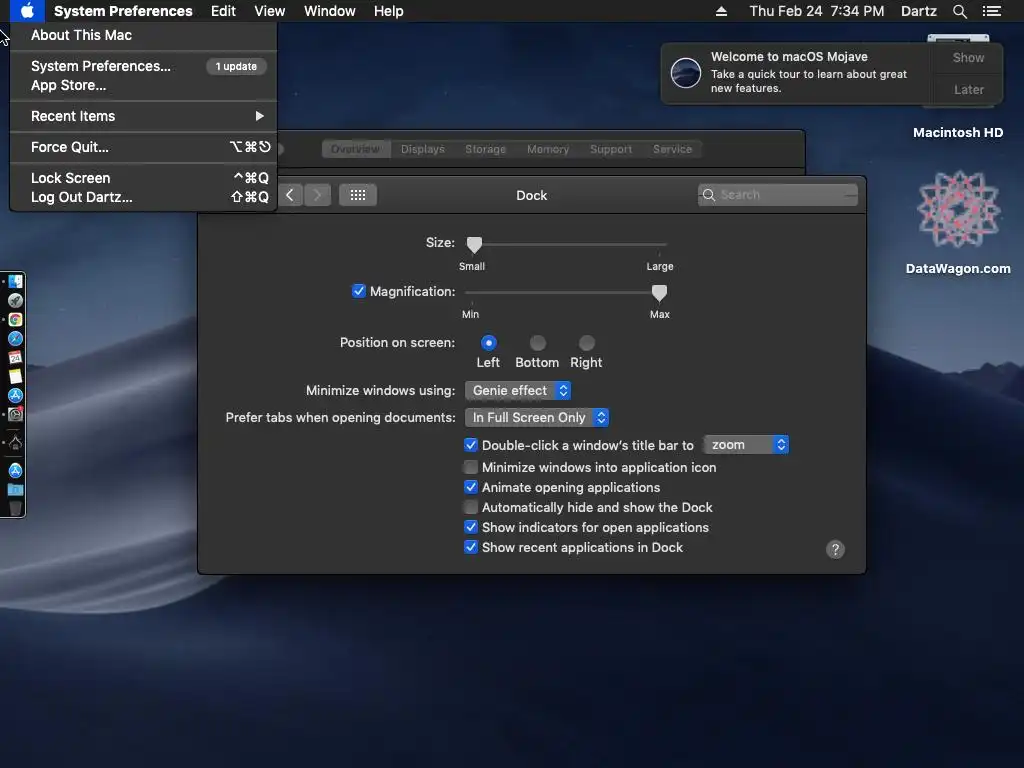Launch Launchpad rocket icon in Dock
Screen dimensions: 1024x768
[x=15, y=300]
